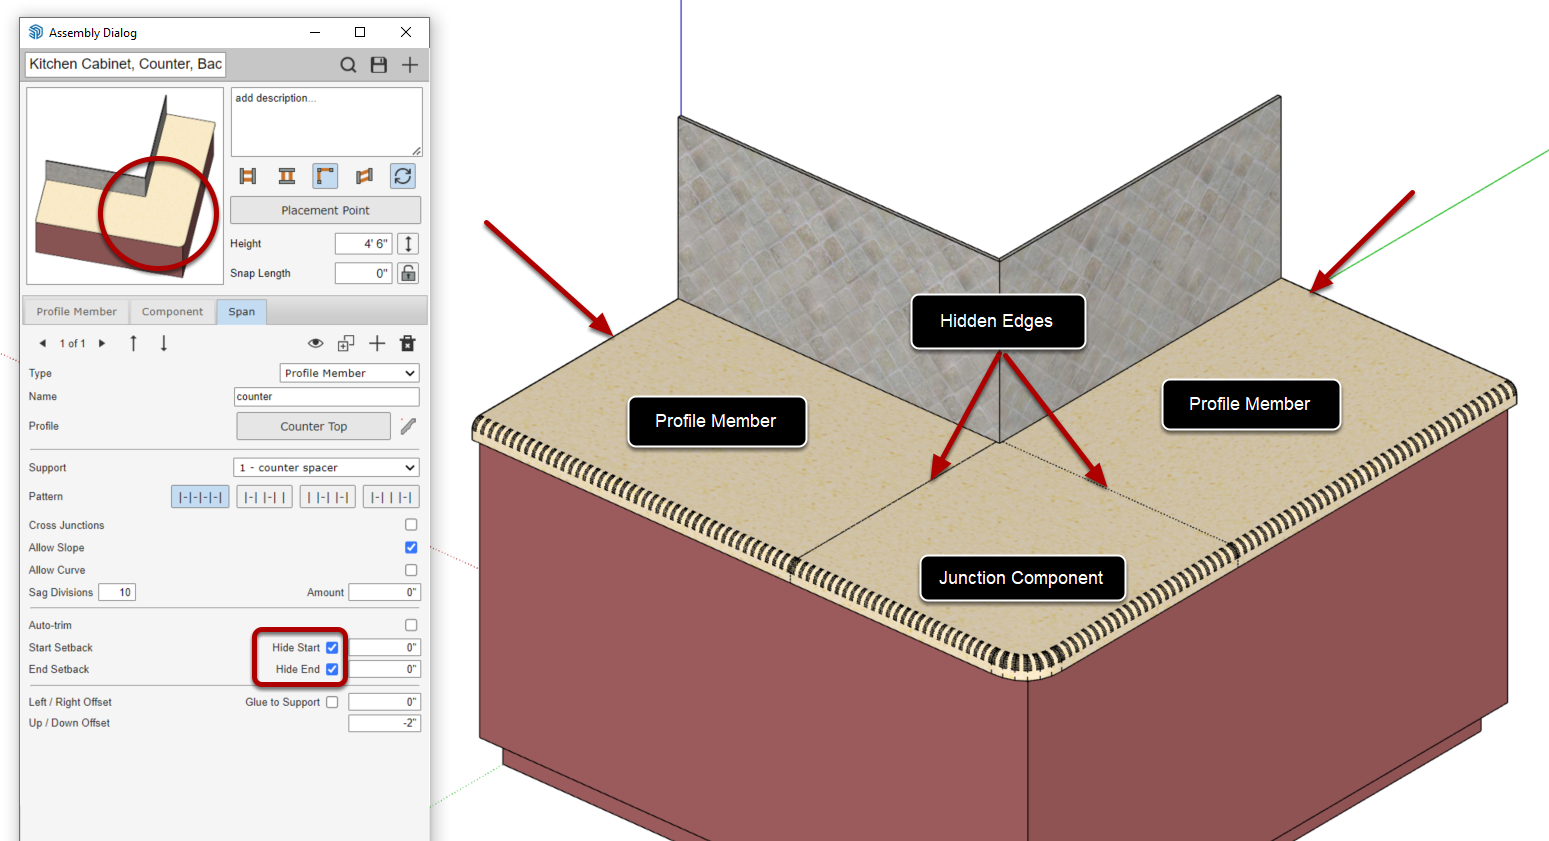Click the search magnifier icon
This screenshot has height=841, width=1549.
pyautogui.click(x=348, y=65)
